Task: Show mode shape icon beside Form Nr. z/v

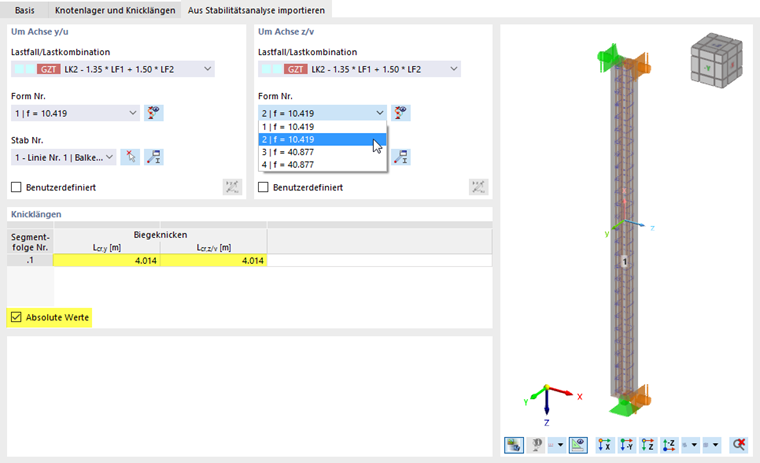Action: (x=401, y=113)
